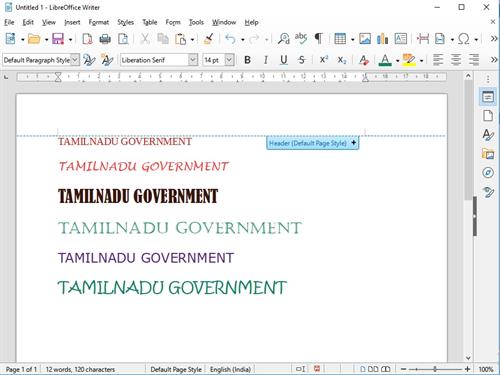Open the Tools menu
The width and height of the screenshot is (500, 375).
click(196, 22)
